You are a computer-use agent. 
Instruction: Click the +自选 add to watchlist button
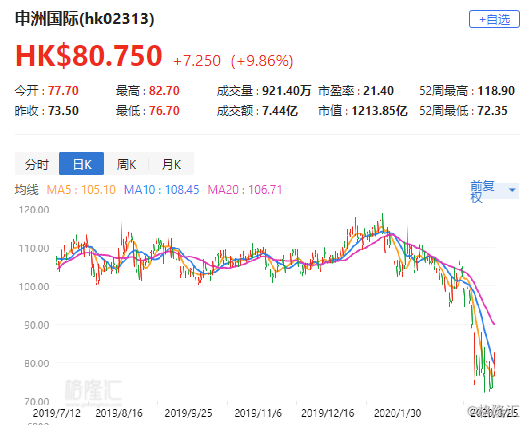(x=494, y=19)
